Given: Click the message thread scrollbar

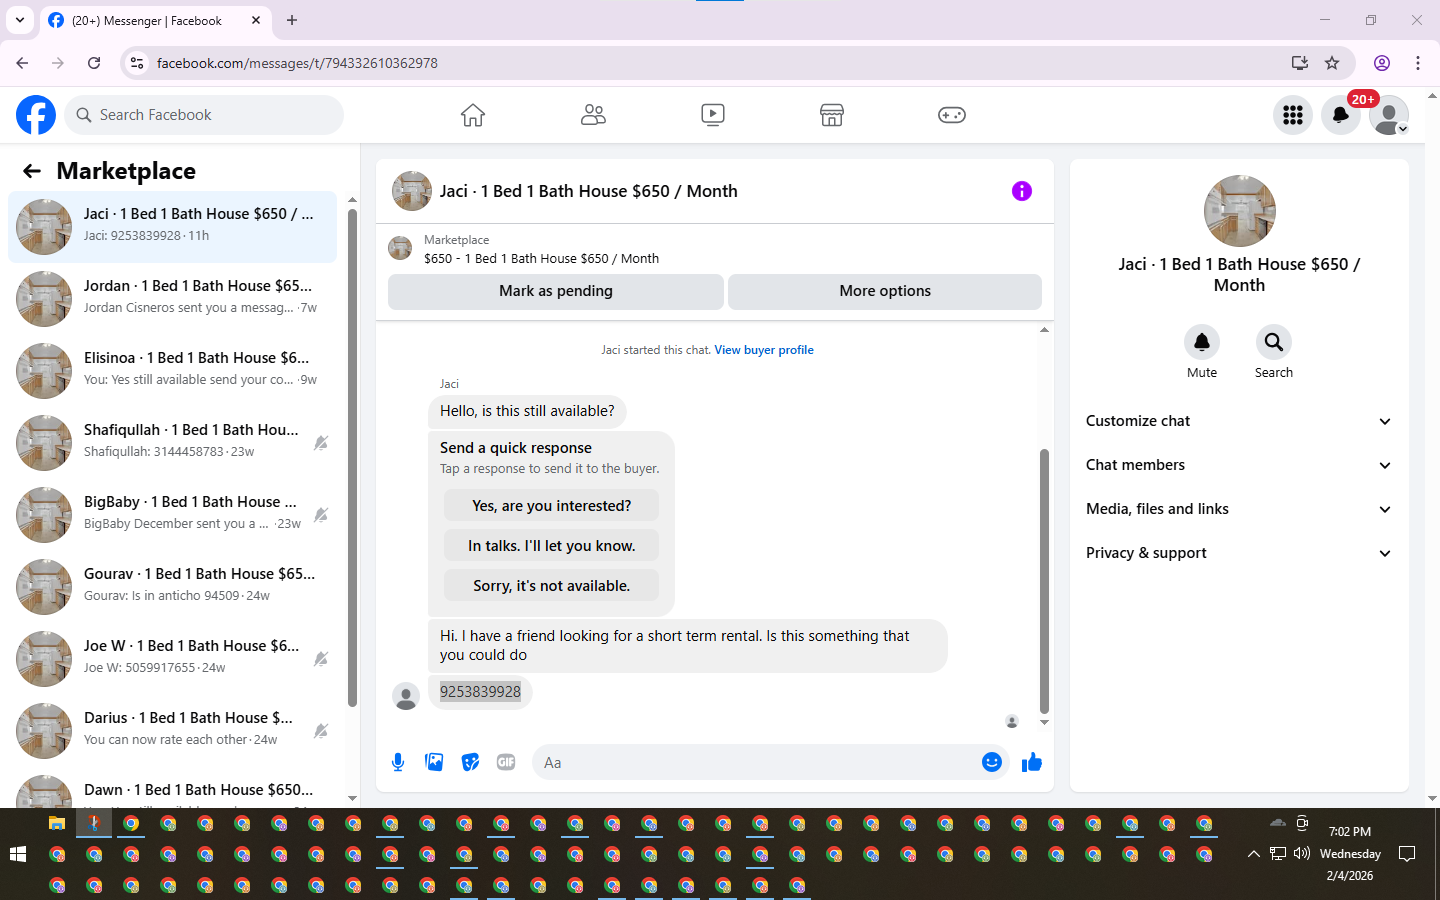Looking at the screenshot, I should pyautogui.click(x=1044, y=580).
